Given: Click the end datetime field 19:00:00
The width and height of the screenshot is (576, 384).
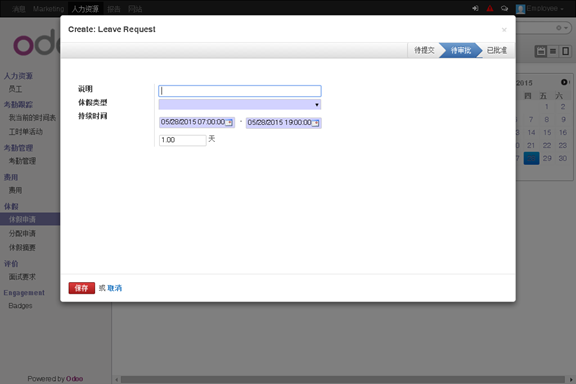Looking at the screenshot, I should coord(283,123).
